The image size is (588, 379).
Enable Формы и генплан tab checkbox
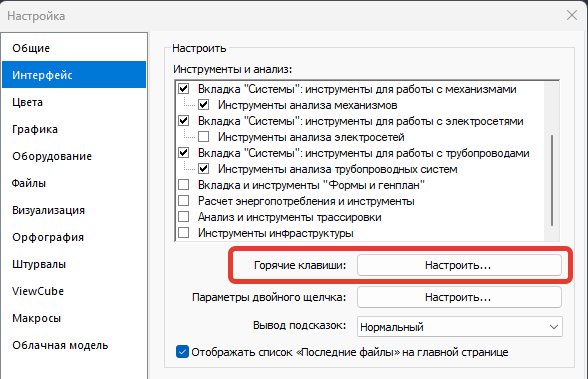coord(183,185)
